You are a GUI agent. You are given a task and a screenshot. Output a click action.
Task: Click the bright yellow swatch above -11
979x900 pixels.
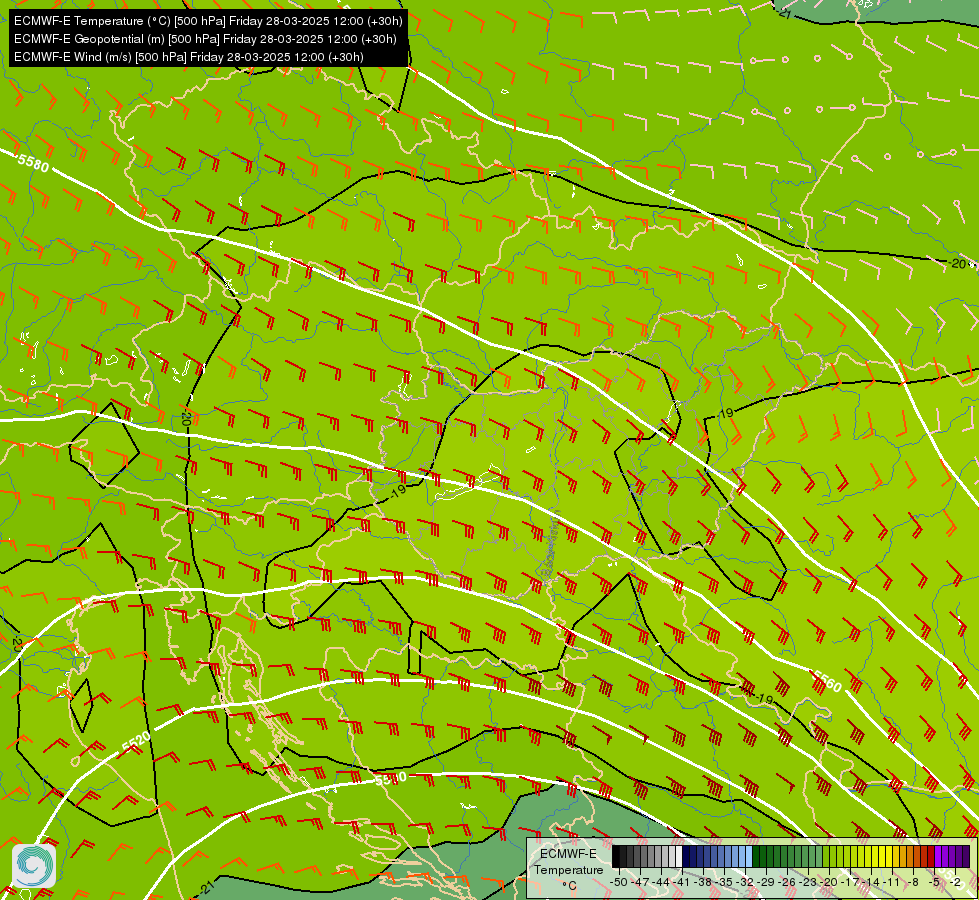(889, 856)
